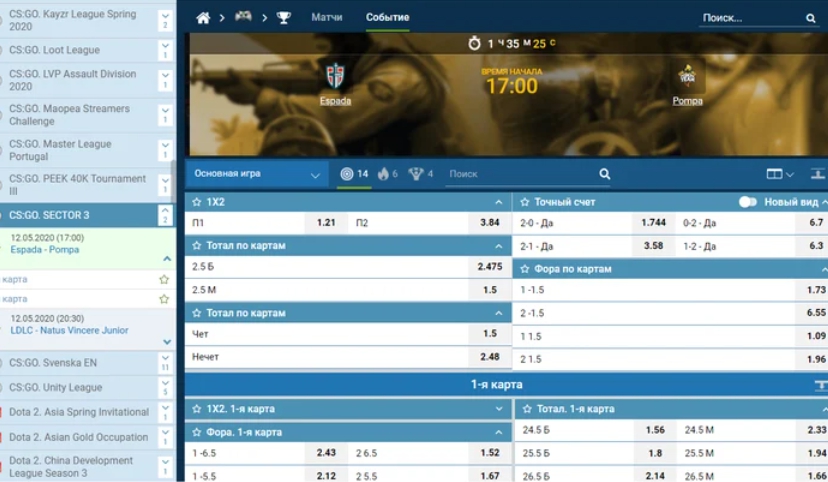Select the flame icon filter showing 6
This screenshot has width=828, height=482.
coord(387,174)
